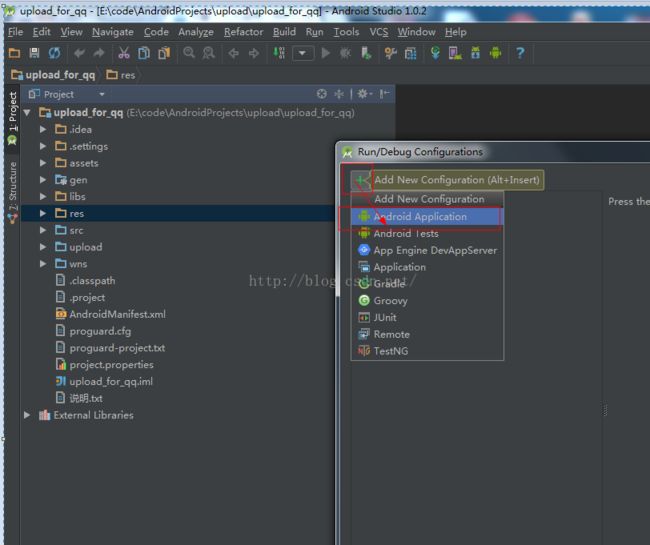Click the upload_for_qq breadcrumb
The width and height of the screenshot is (650, 545).
(x=53, y=75)
